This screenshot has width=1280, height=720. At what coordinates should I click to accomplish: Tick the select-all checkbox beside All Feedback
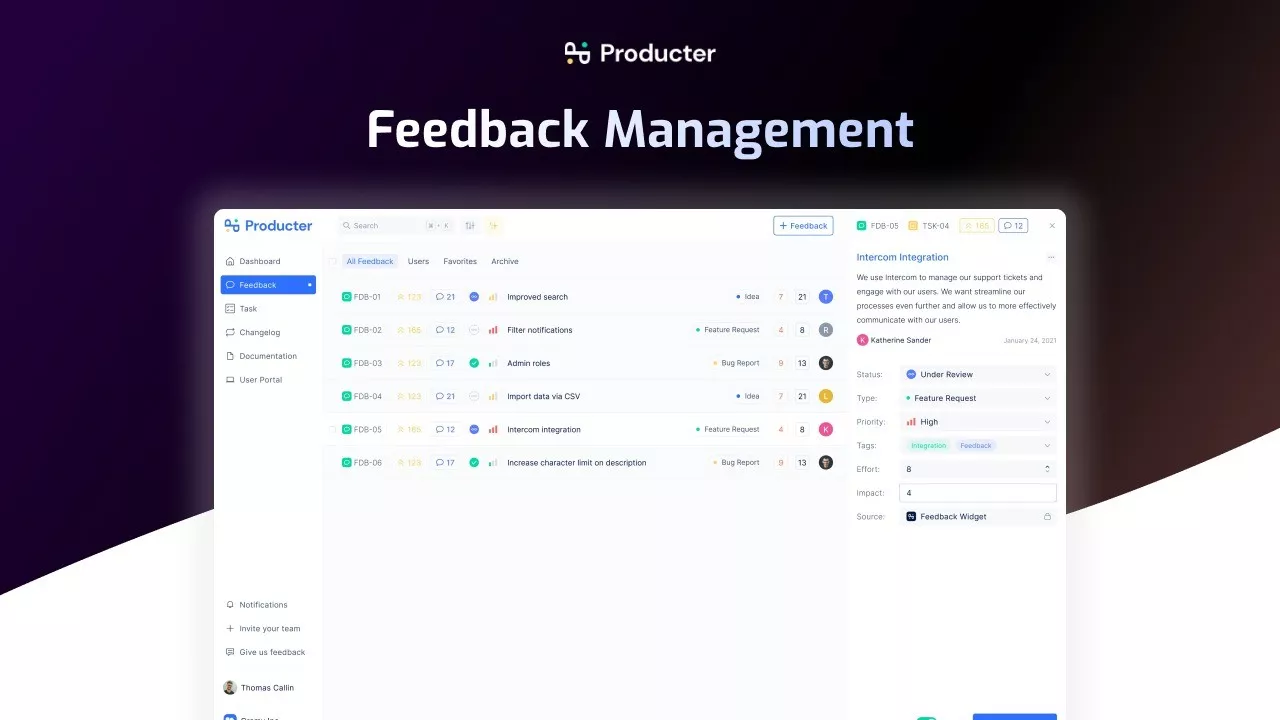tap(333, 262)
